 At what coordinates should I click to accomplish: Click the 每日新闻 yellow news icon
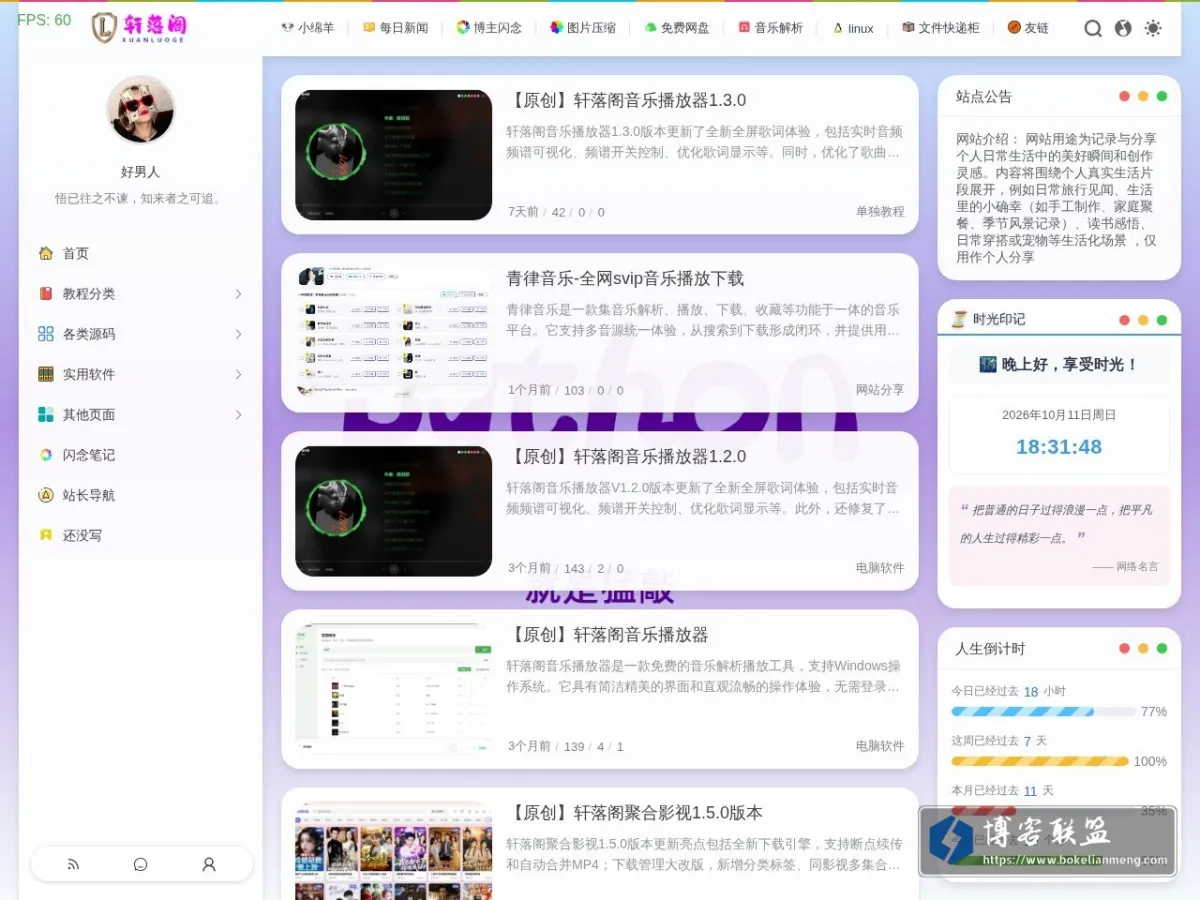[x=369, y=28]
